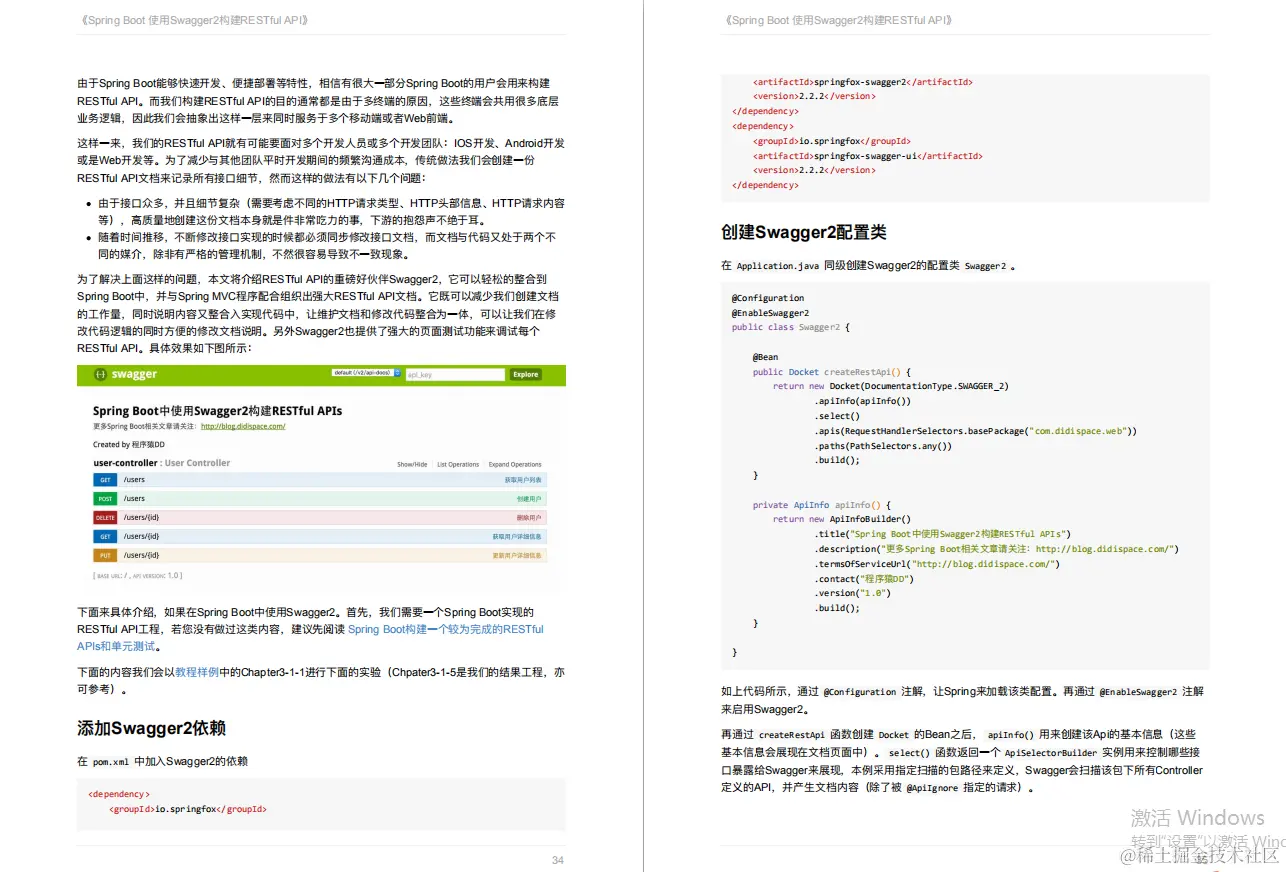This screenshot has width=1286, height=872.
Task: Select the DELETE /users/{id} method badge
Action: 105,517
